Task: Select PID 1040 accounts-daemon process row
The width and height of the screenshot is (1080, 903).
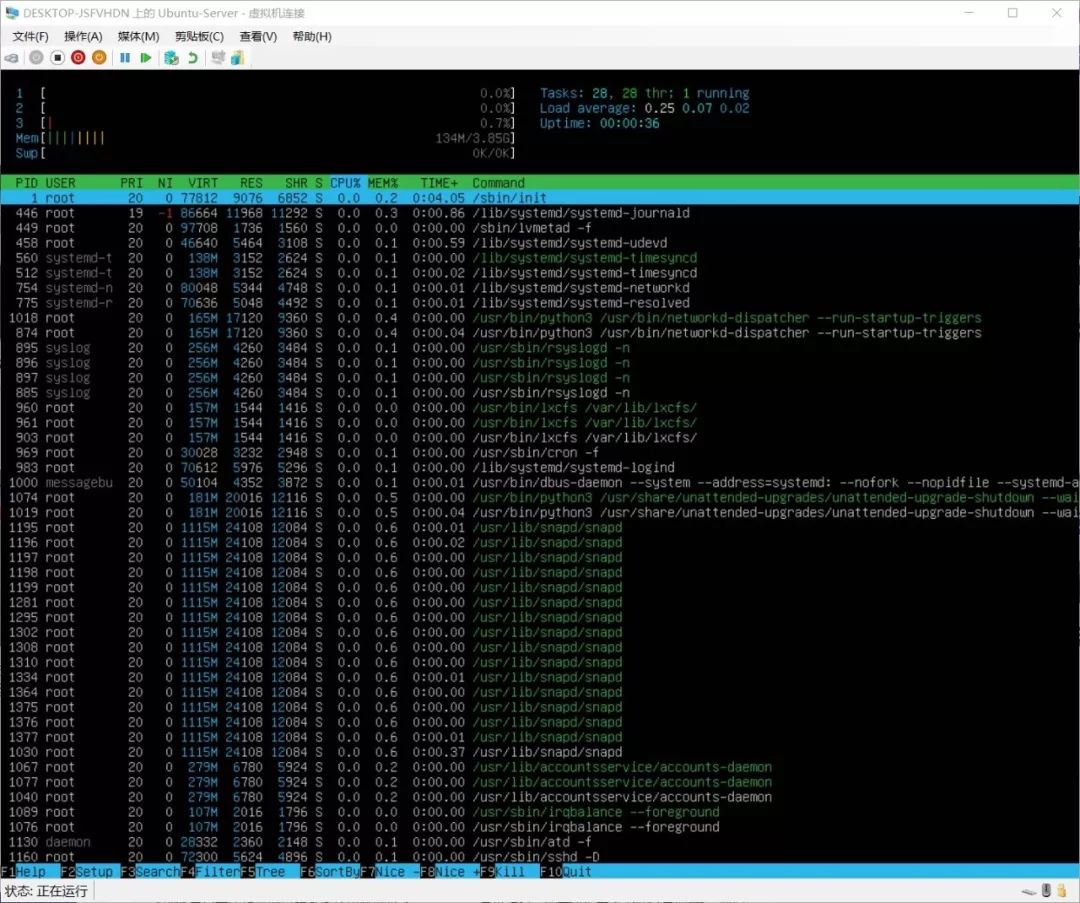Action: coord(540,797)
